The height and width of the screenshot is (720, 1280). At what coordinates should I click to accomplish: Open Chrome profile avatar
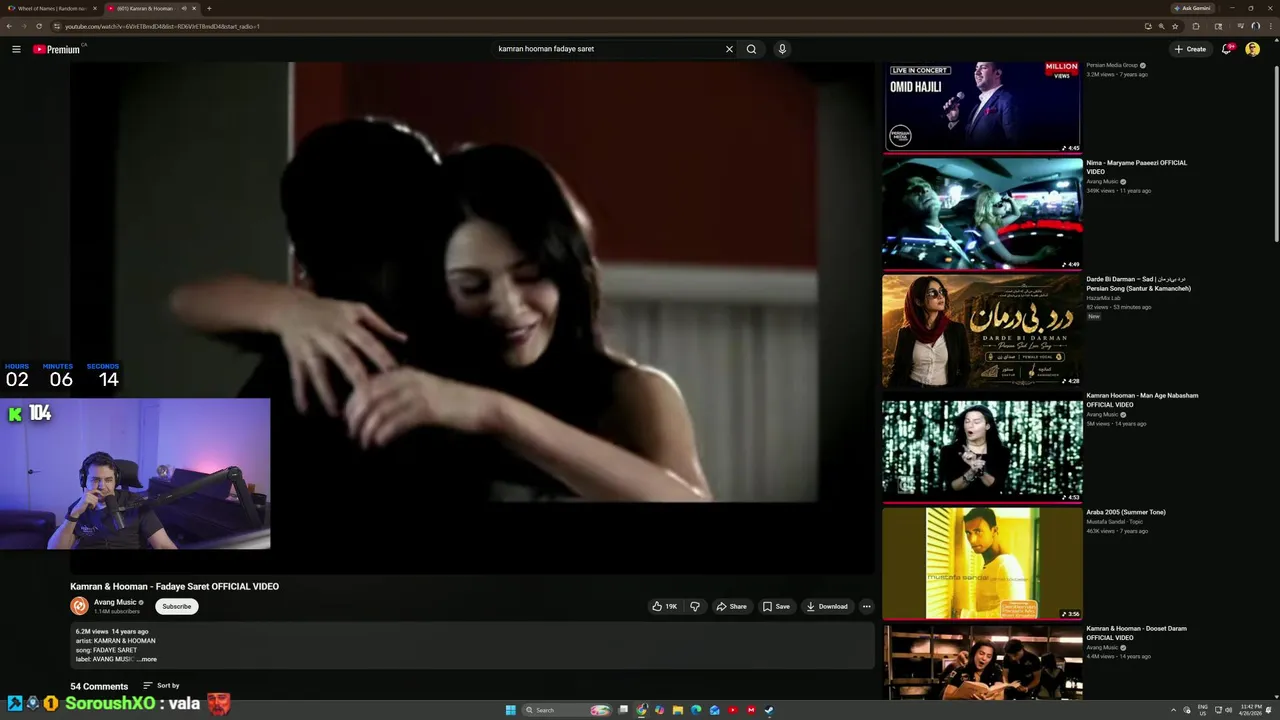tap(1255, 26)
